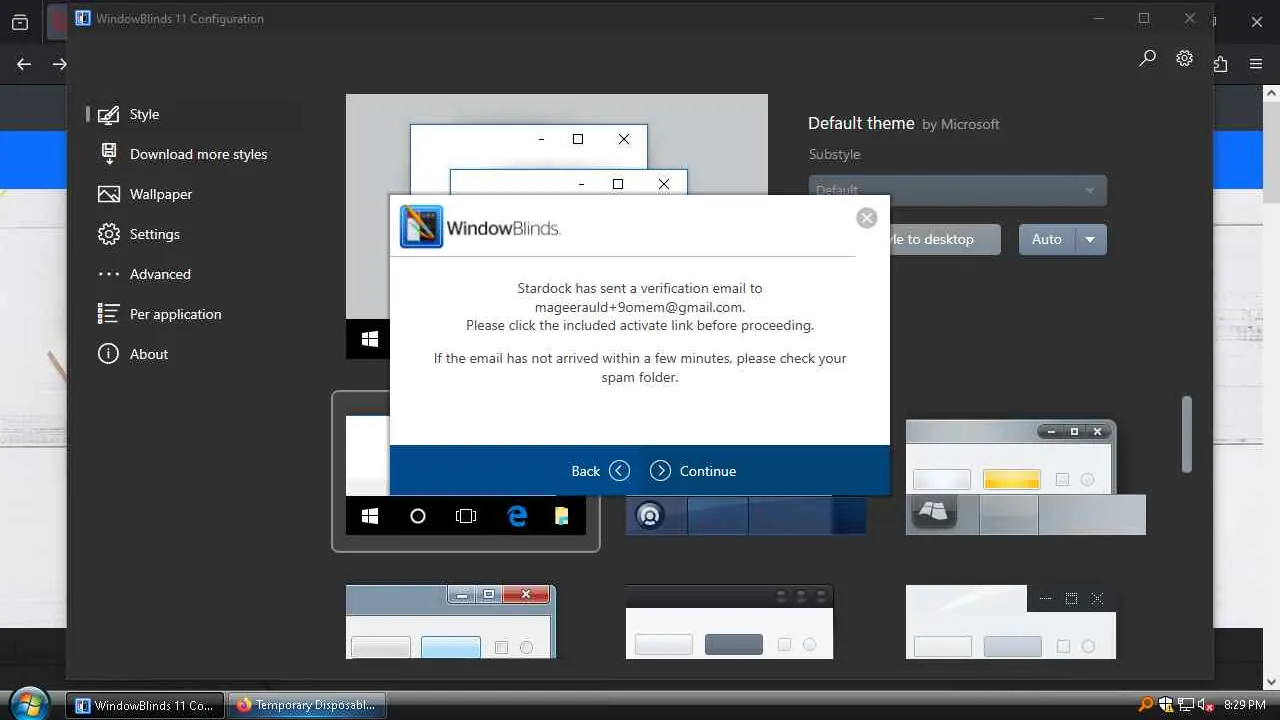The image size is (1280, 720).
Task: Click the Substyle label
Action: 835,154
